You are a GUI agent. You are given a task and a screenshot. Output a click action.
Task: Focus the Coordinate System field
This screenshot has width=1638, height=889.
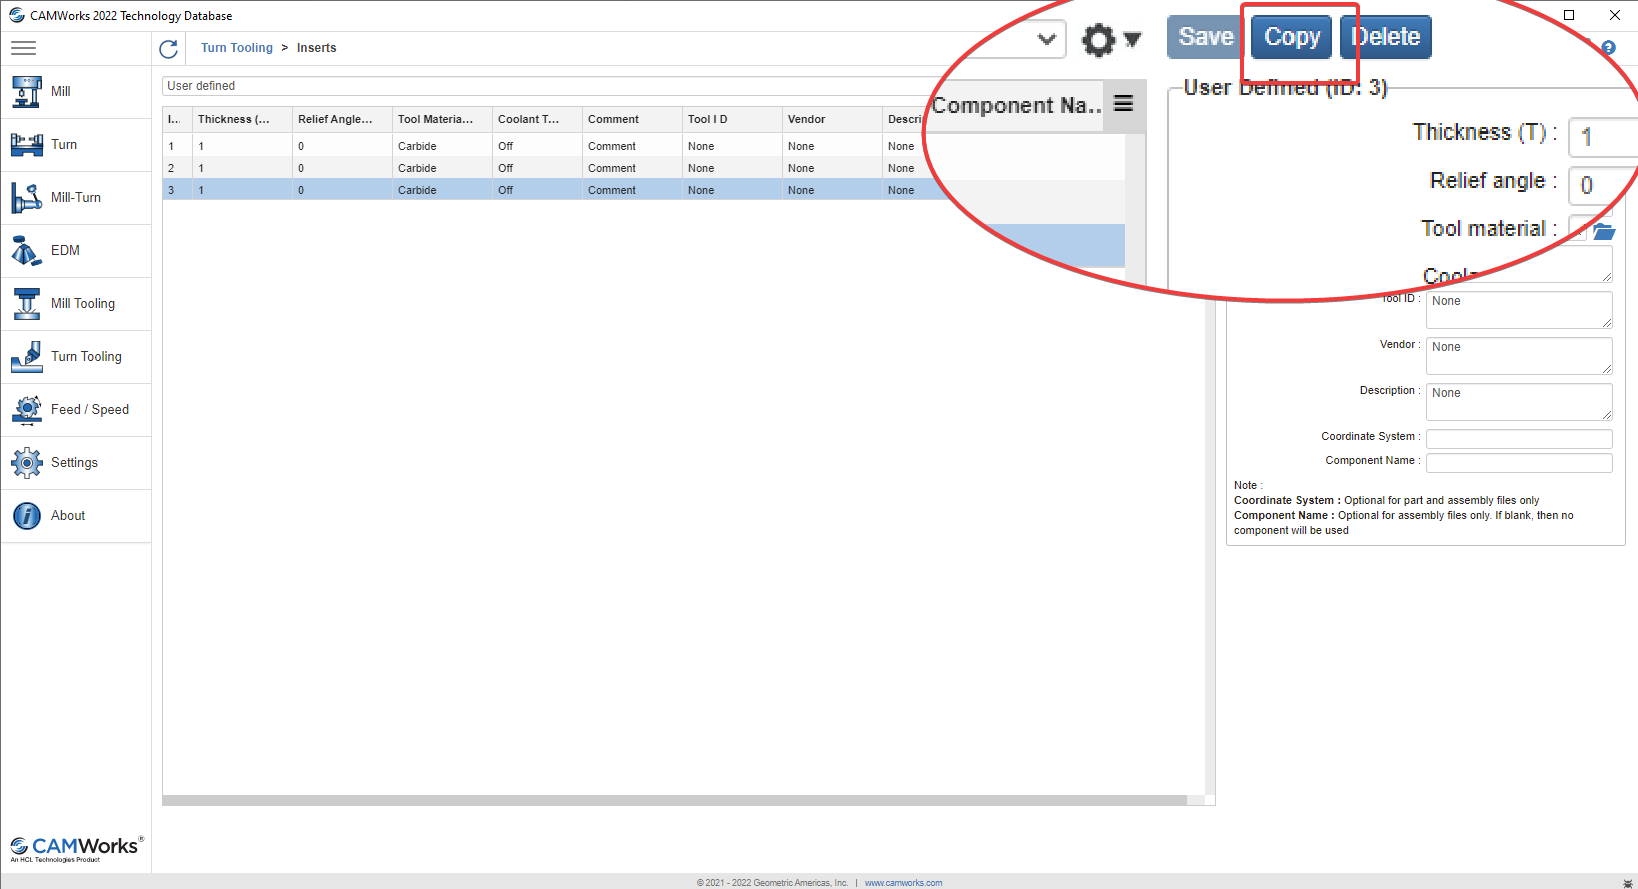tap(1519, 439)
